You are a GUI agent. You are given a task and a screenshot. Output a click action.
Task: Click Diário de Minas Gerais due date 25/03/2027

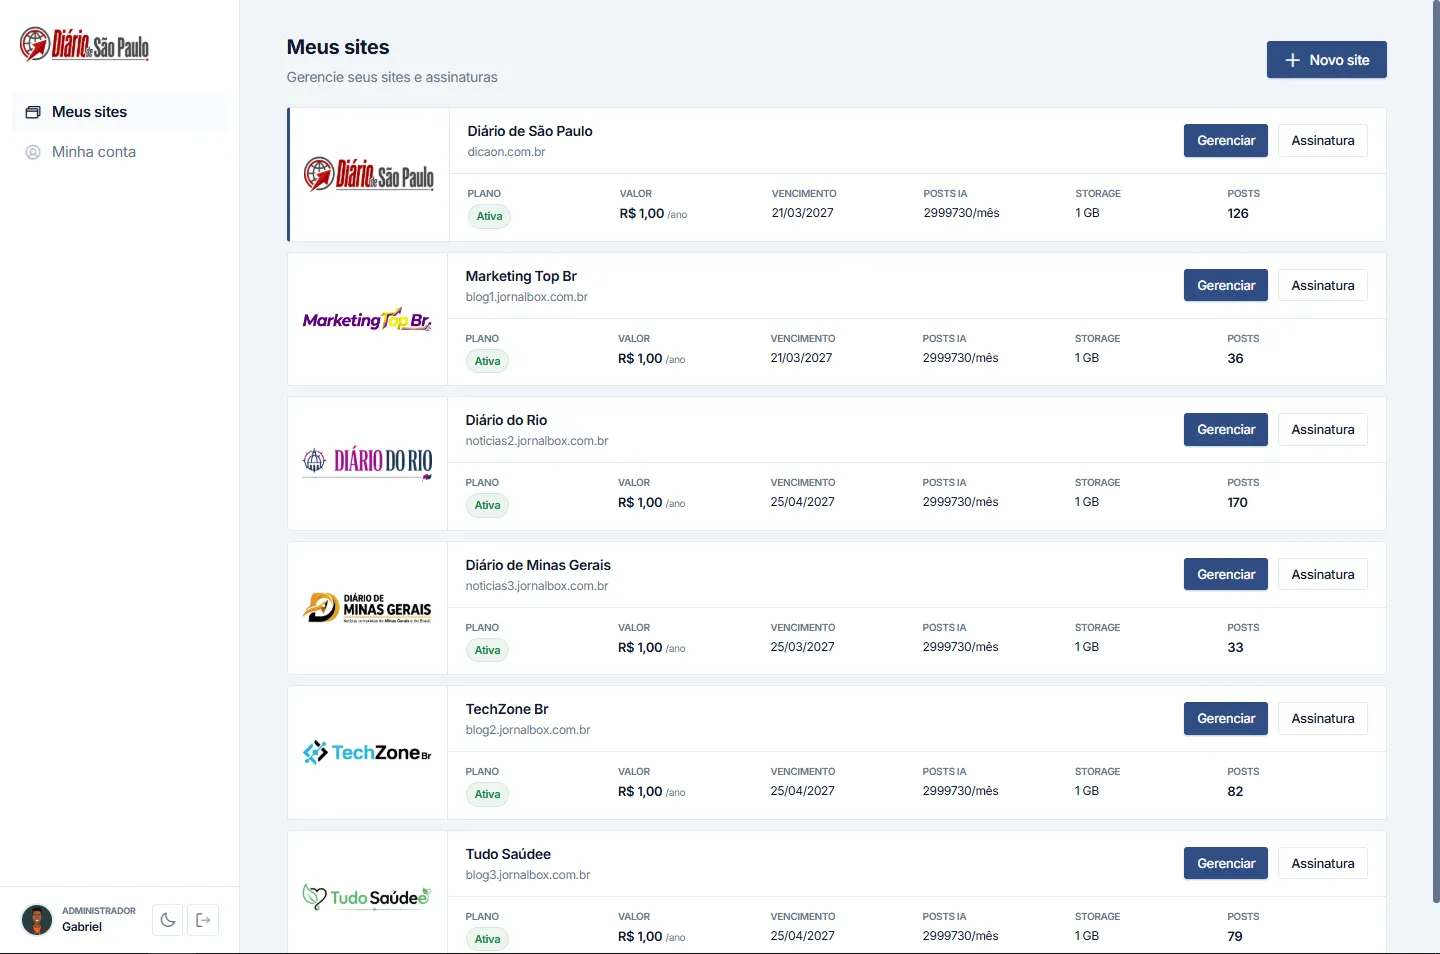click(x=802, y=647)
